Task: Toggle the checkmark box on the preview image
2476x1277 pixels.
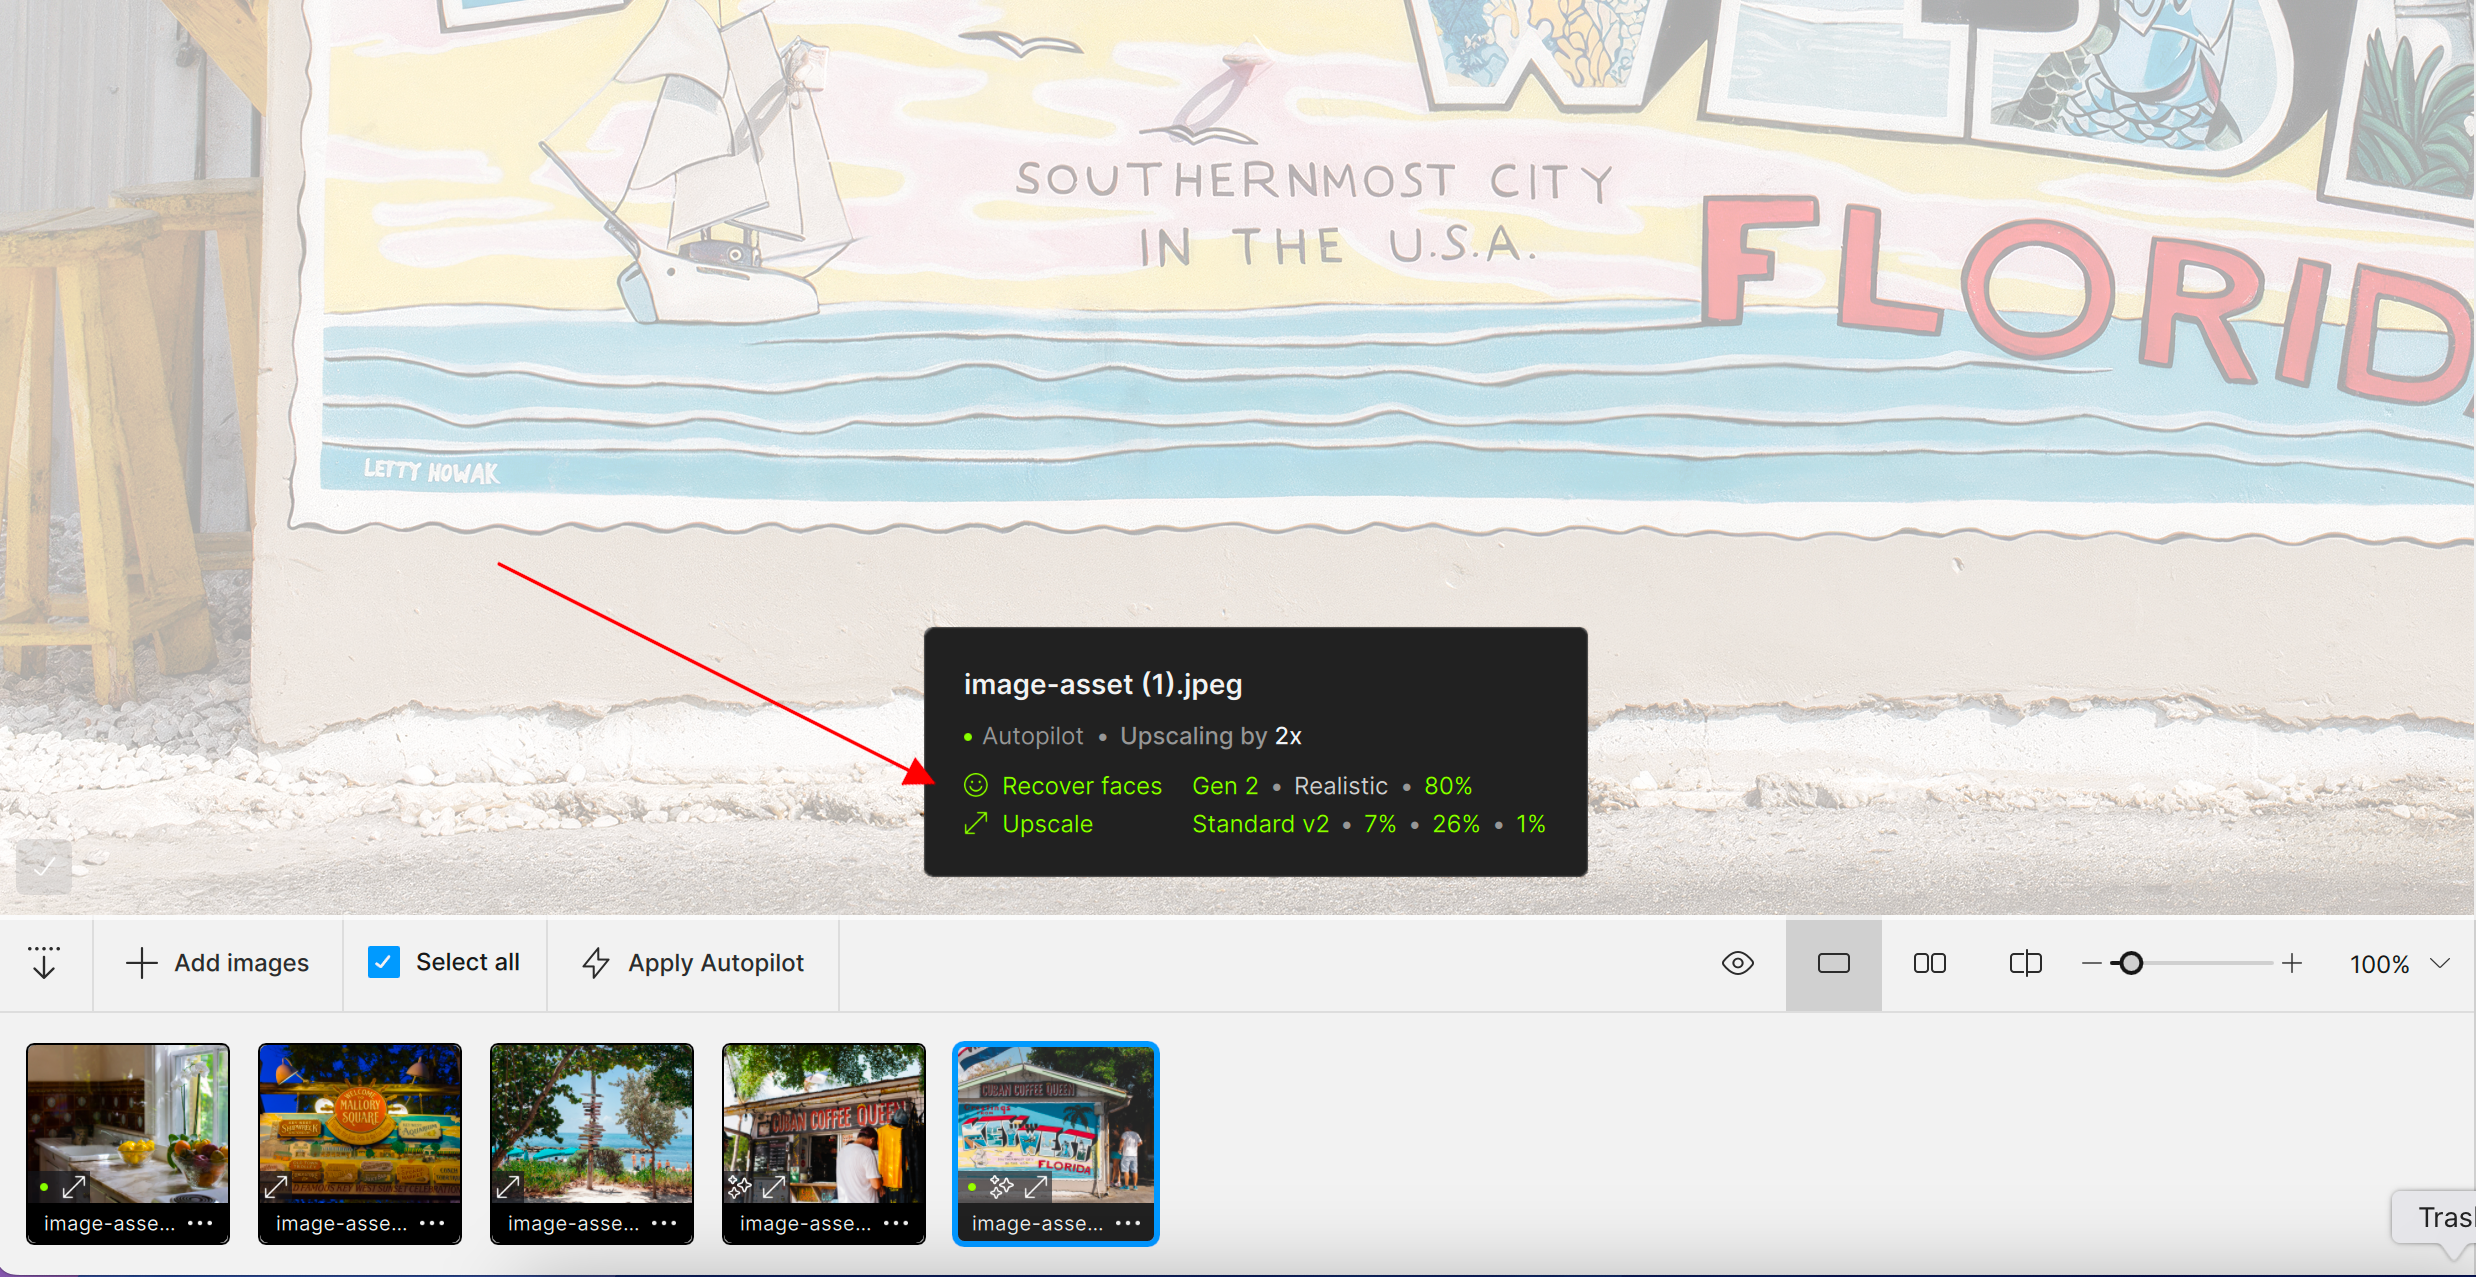Action: (x=44, y=867)
